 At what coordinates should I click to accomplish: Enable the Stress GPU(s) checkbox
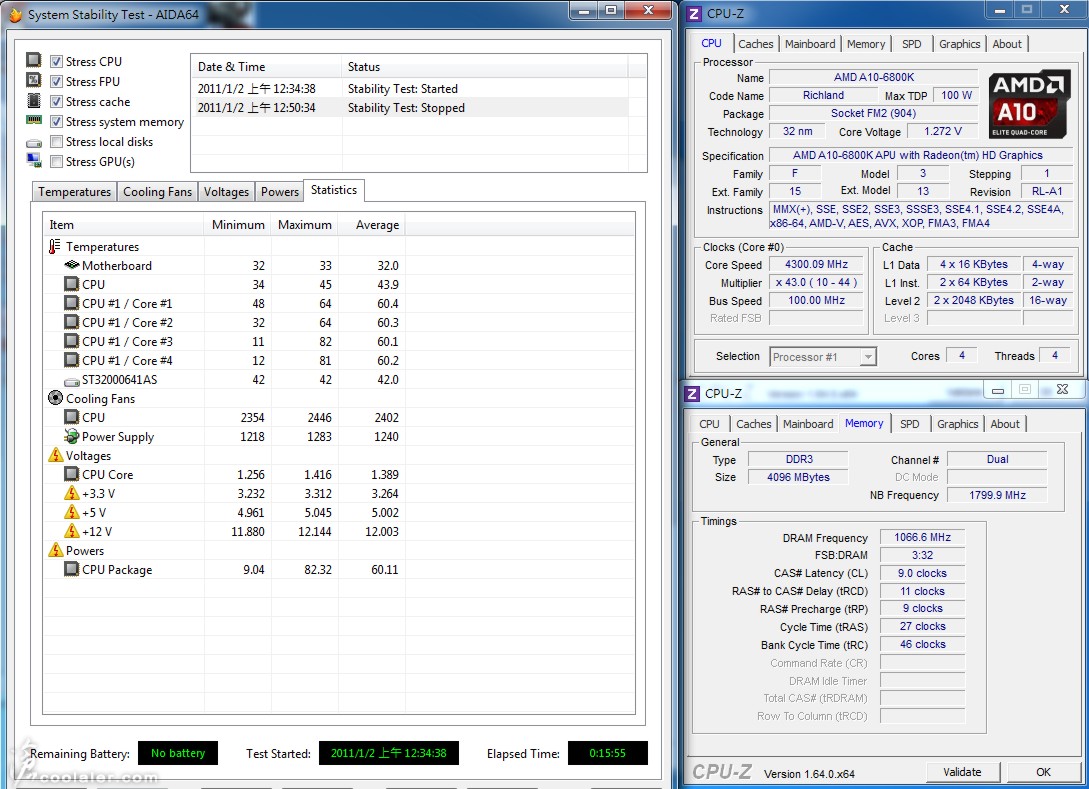[x=57, y=162]
